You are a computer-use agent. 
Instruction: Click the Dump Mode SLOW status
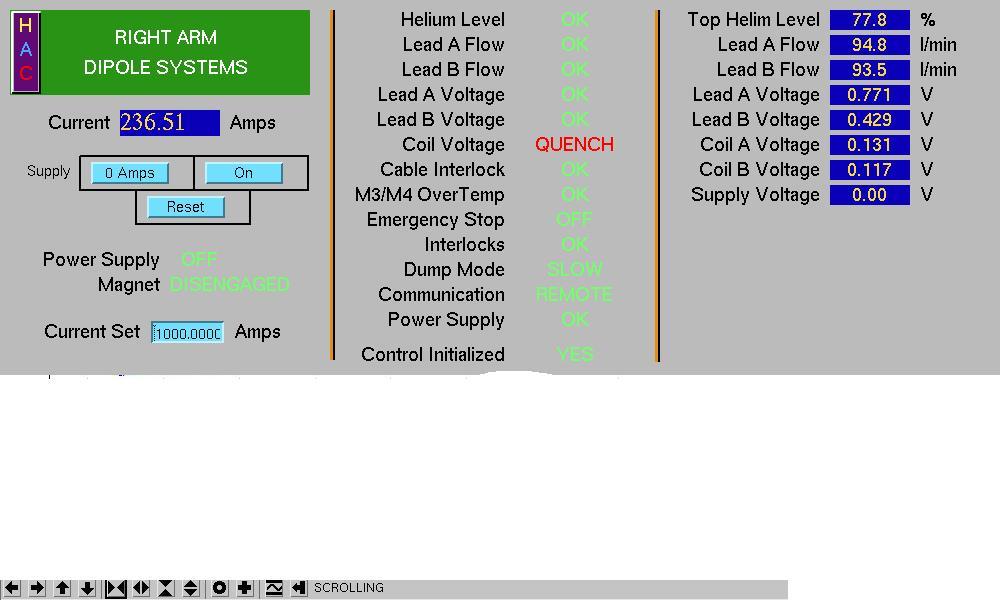point(575,269)
